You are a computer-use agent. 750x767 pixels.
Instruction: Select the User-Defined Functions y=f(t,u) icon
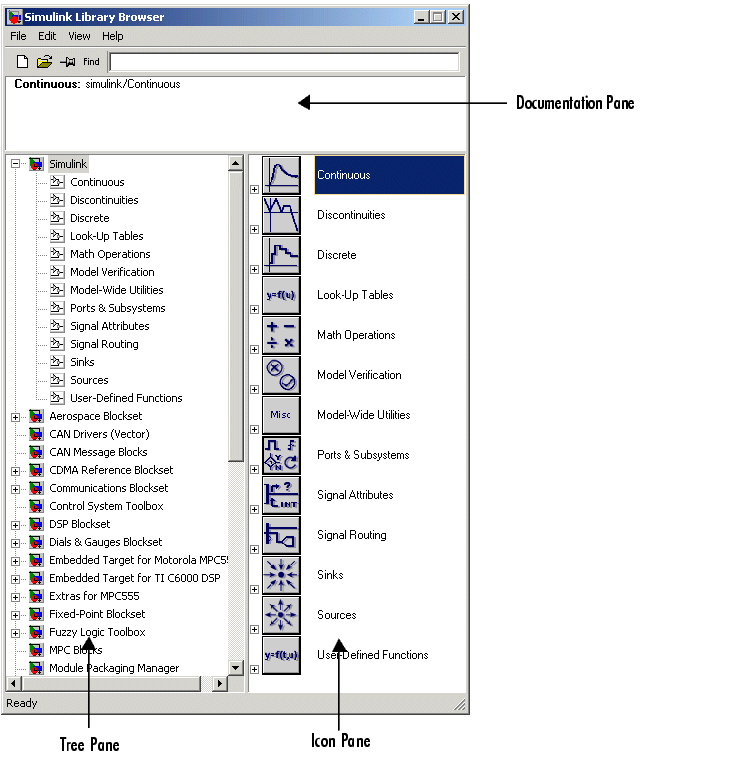point(281,656)
